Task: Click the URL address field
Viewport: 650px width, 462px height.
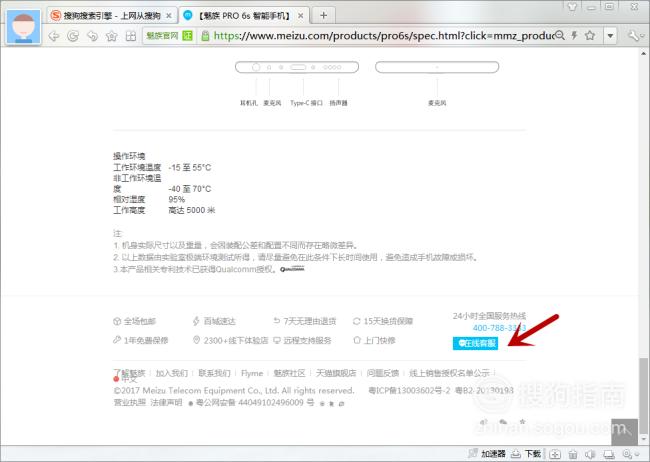Action: pos(383,36)
